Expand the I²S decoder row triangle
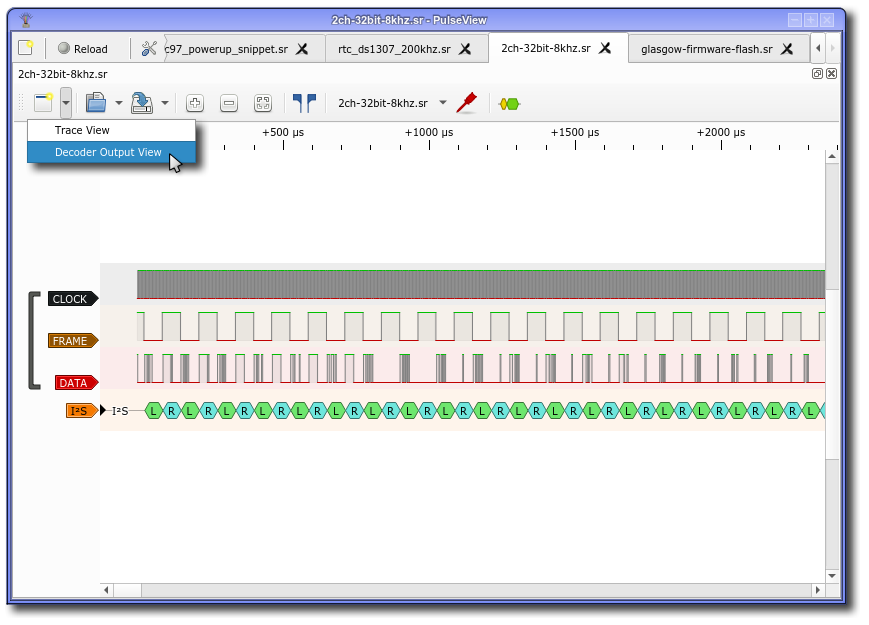Image resolution: width=869 pixels, height=625 pixels. point(103,411)
